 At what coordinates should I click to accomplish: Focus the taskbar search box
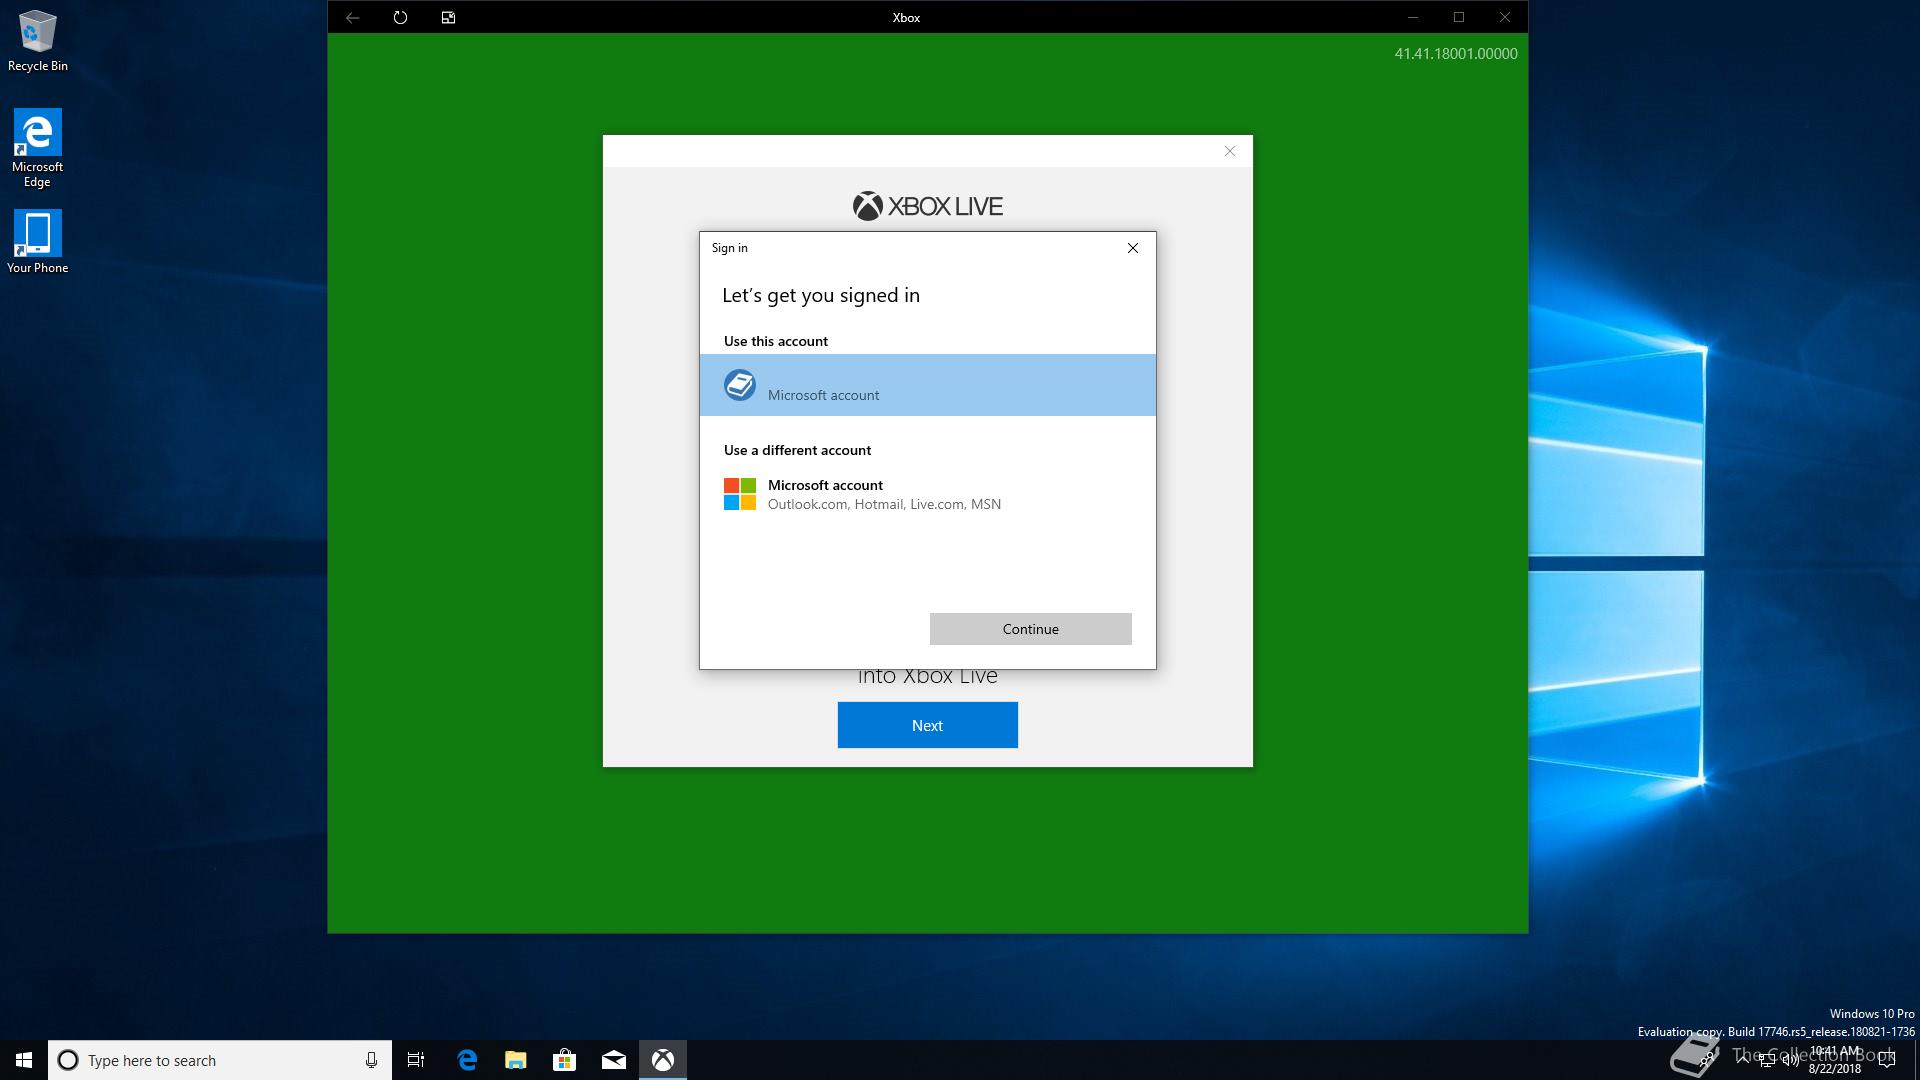point(220,1060)
